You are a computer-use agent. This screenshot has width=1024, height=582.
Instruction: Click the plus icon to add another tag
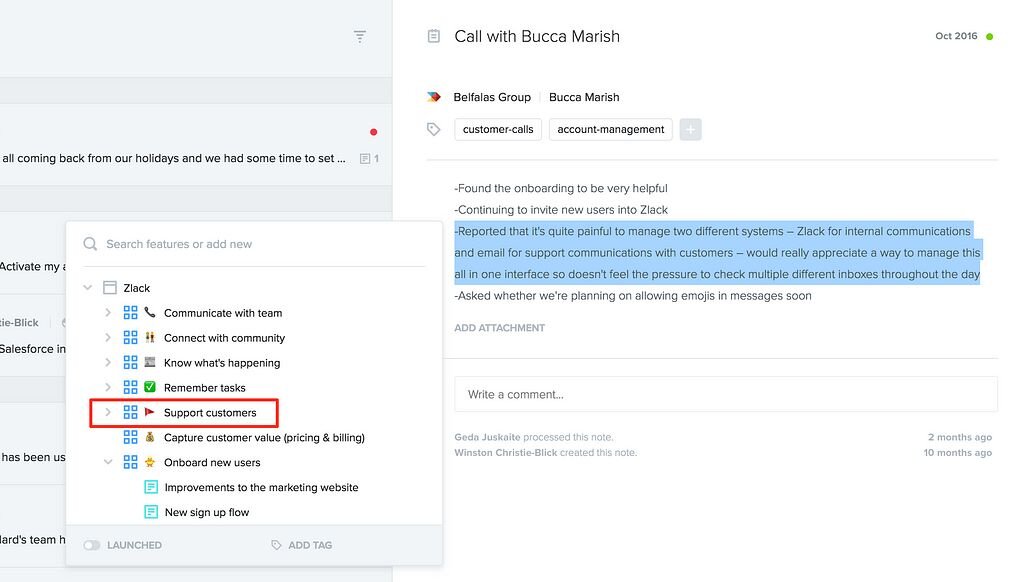[690, 129]
